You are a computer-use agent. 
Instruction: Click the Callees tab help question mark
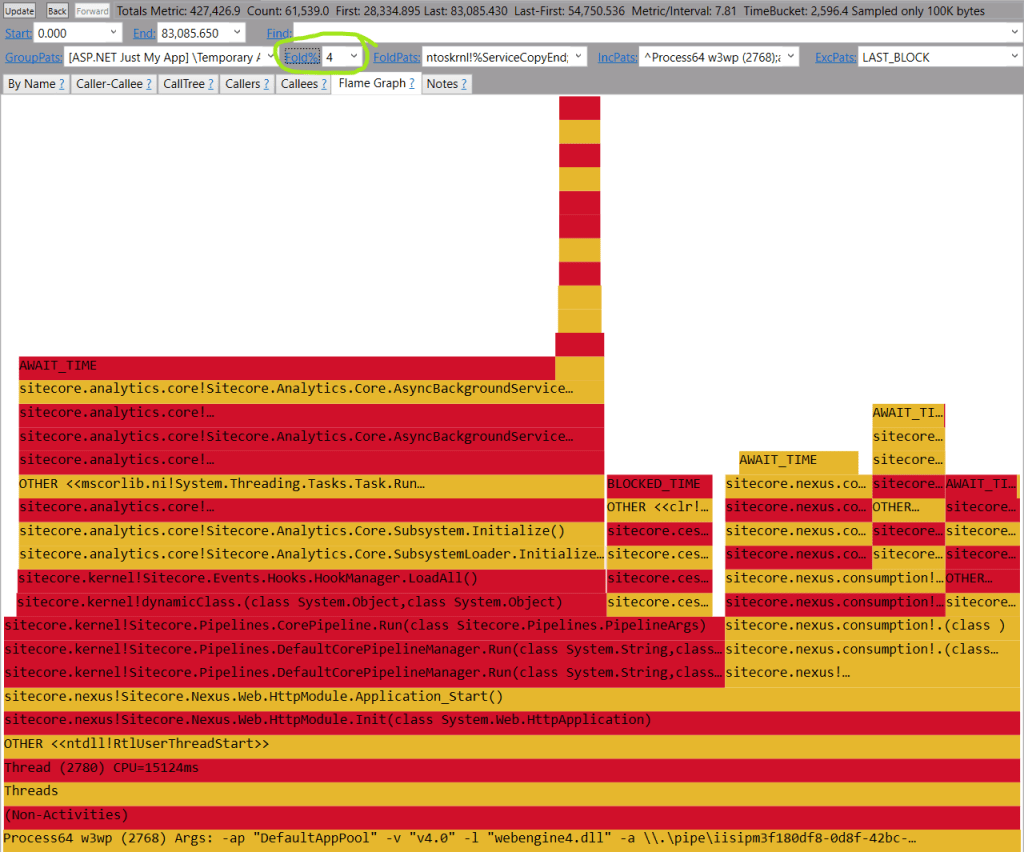[x=326, y=84]
